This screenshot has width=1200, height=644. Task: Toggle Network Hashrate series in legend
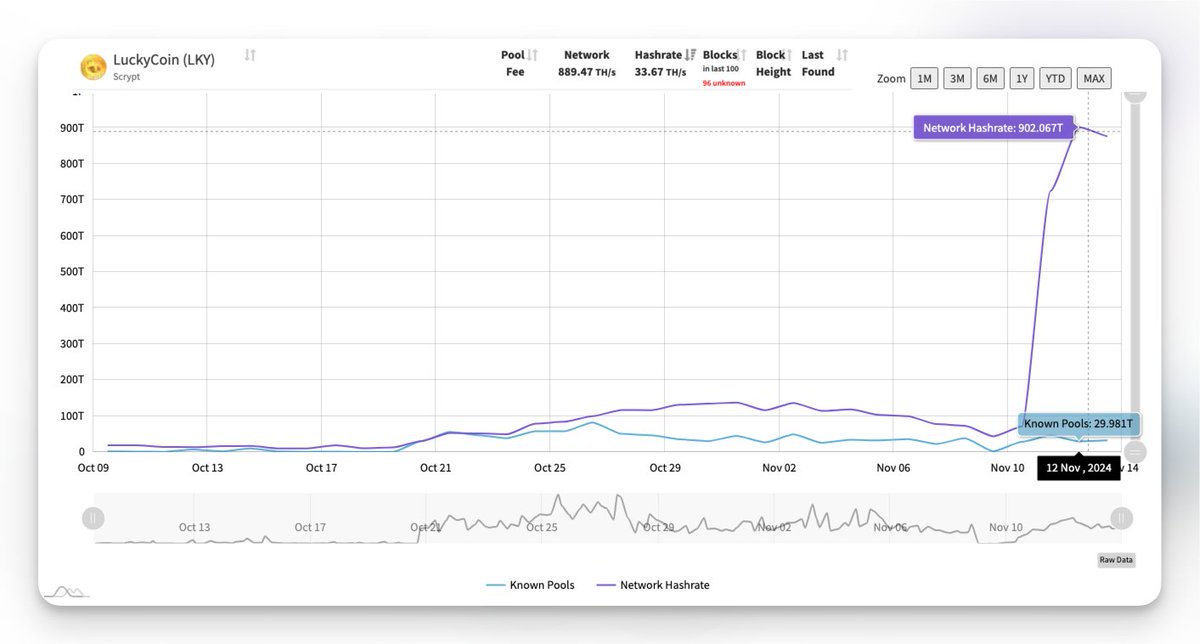point(652,585)
